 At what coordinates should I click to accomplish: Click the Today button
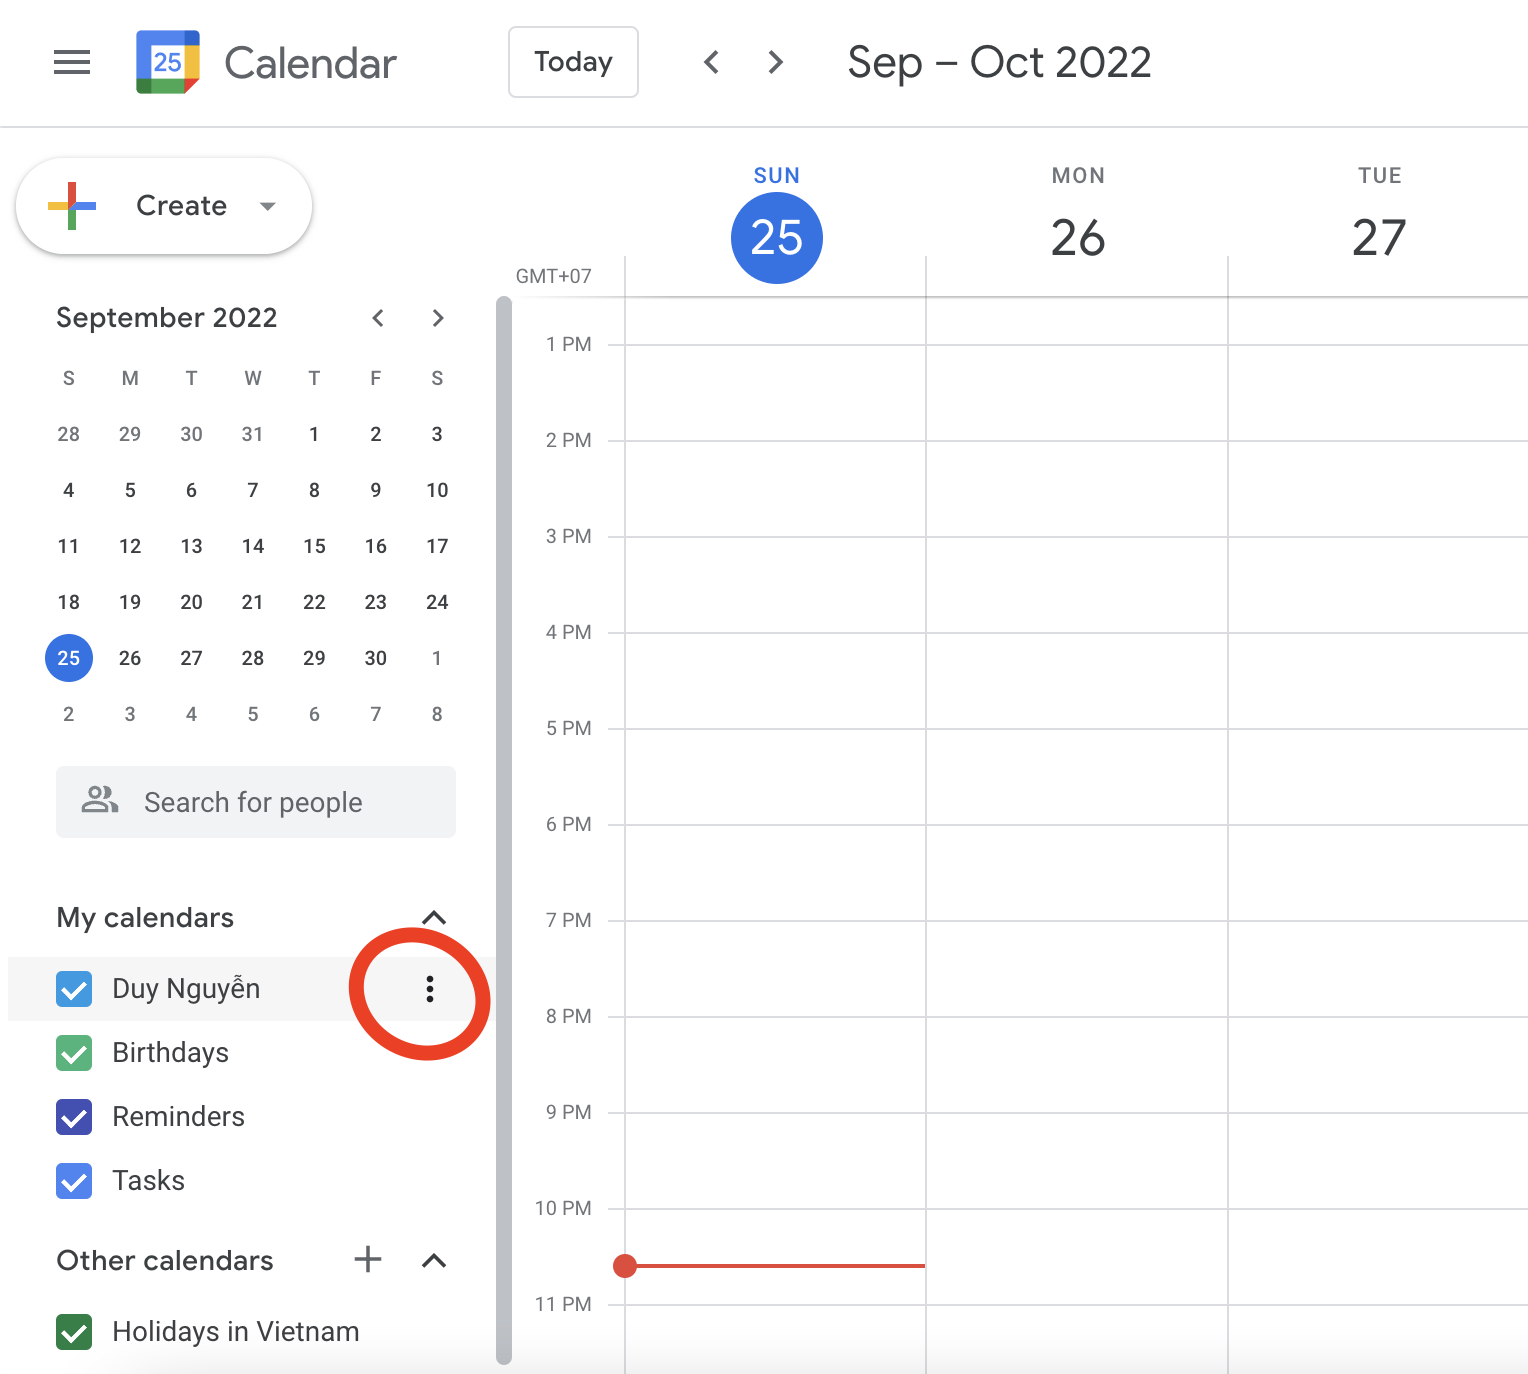[573, 62]
